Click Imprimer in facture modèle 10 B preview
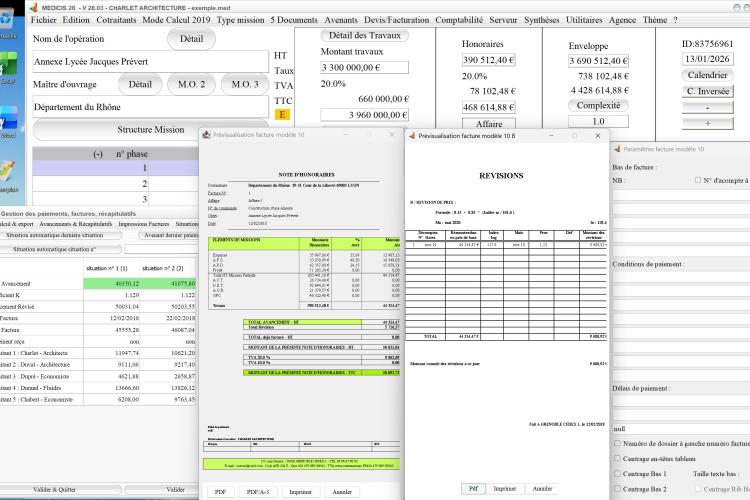The width and height of the screenshot is (750, 500). click(x=505, y=489)
